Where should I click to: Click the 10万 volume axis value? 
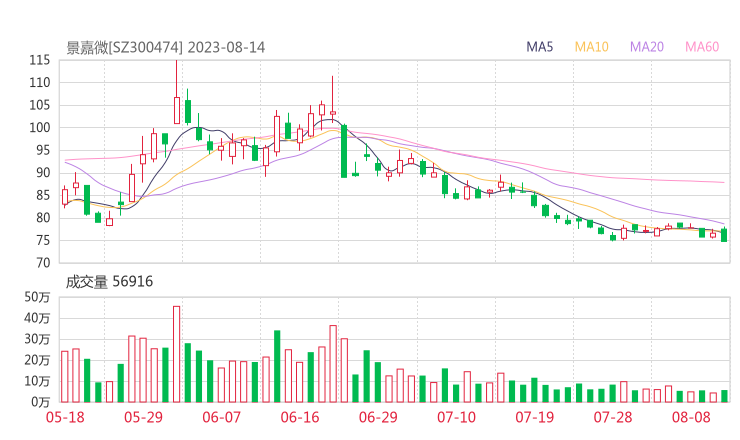[x=37, y=381]
